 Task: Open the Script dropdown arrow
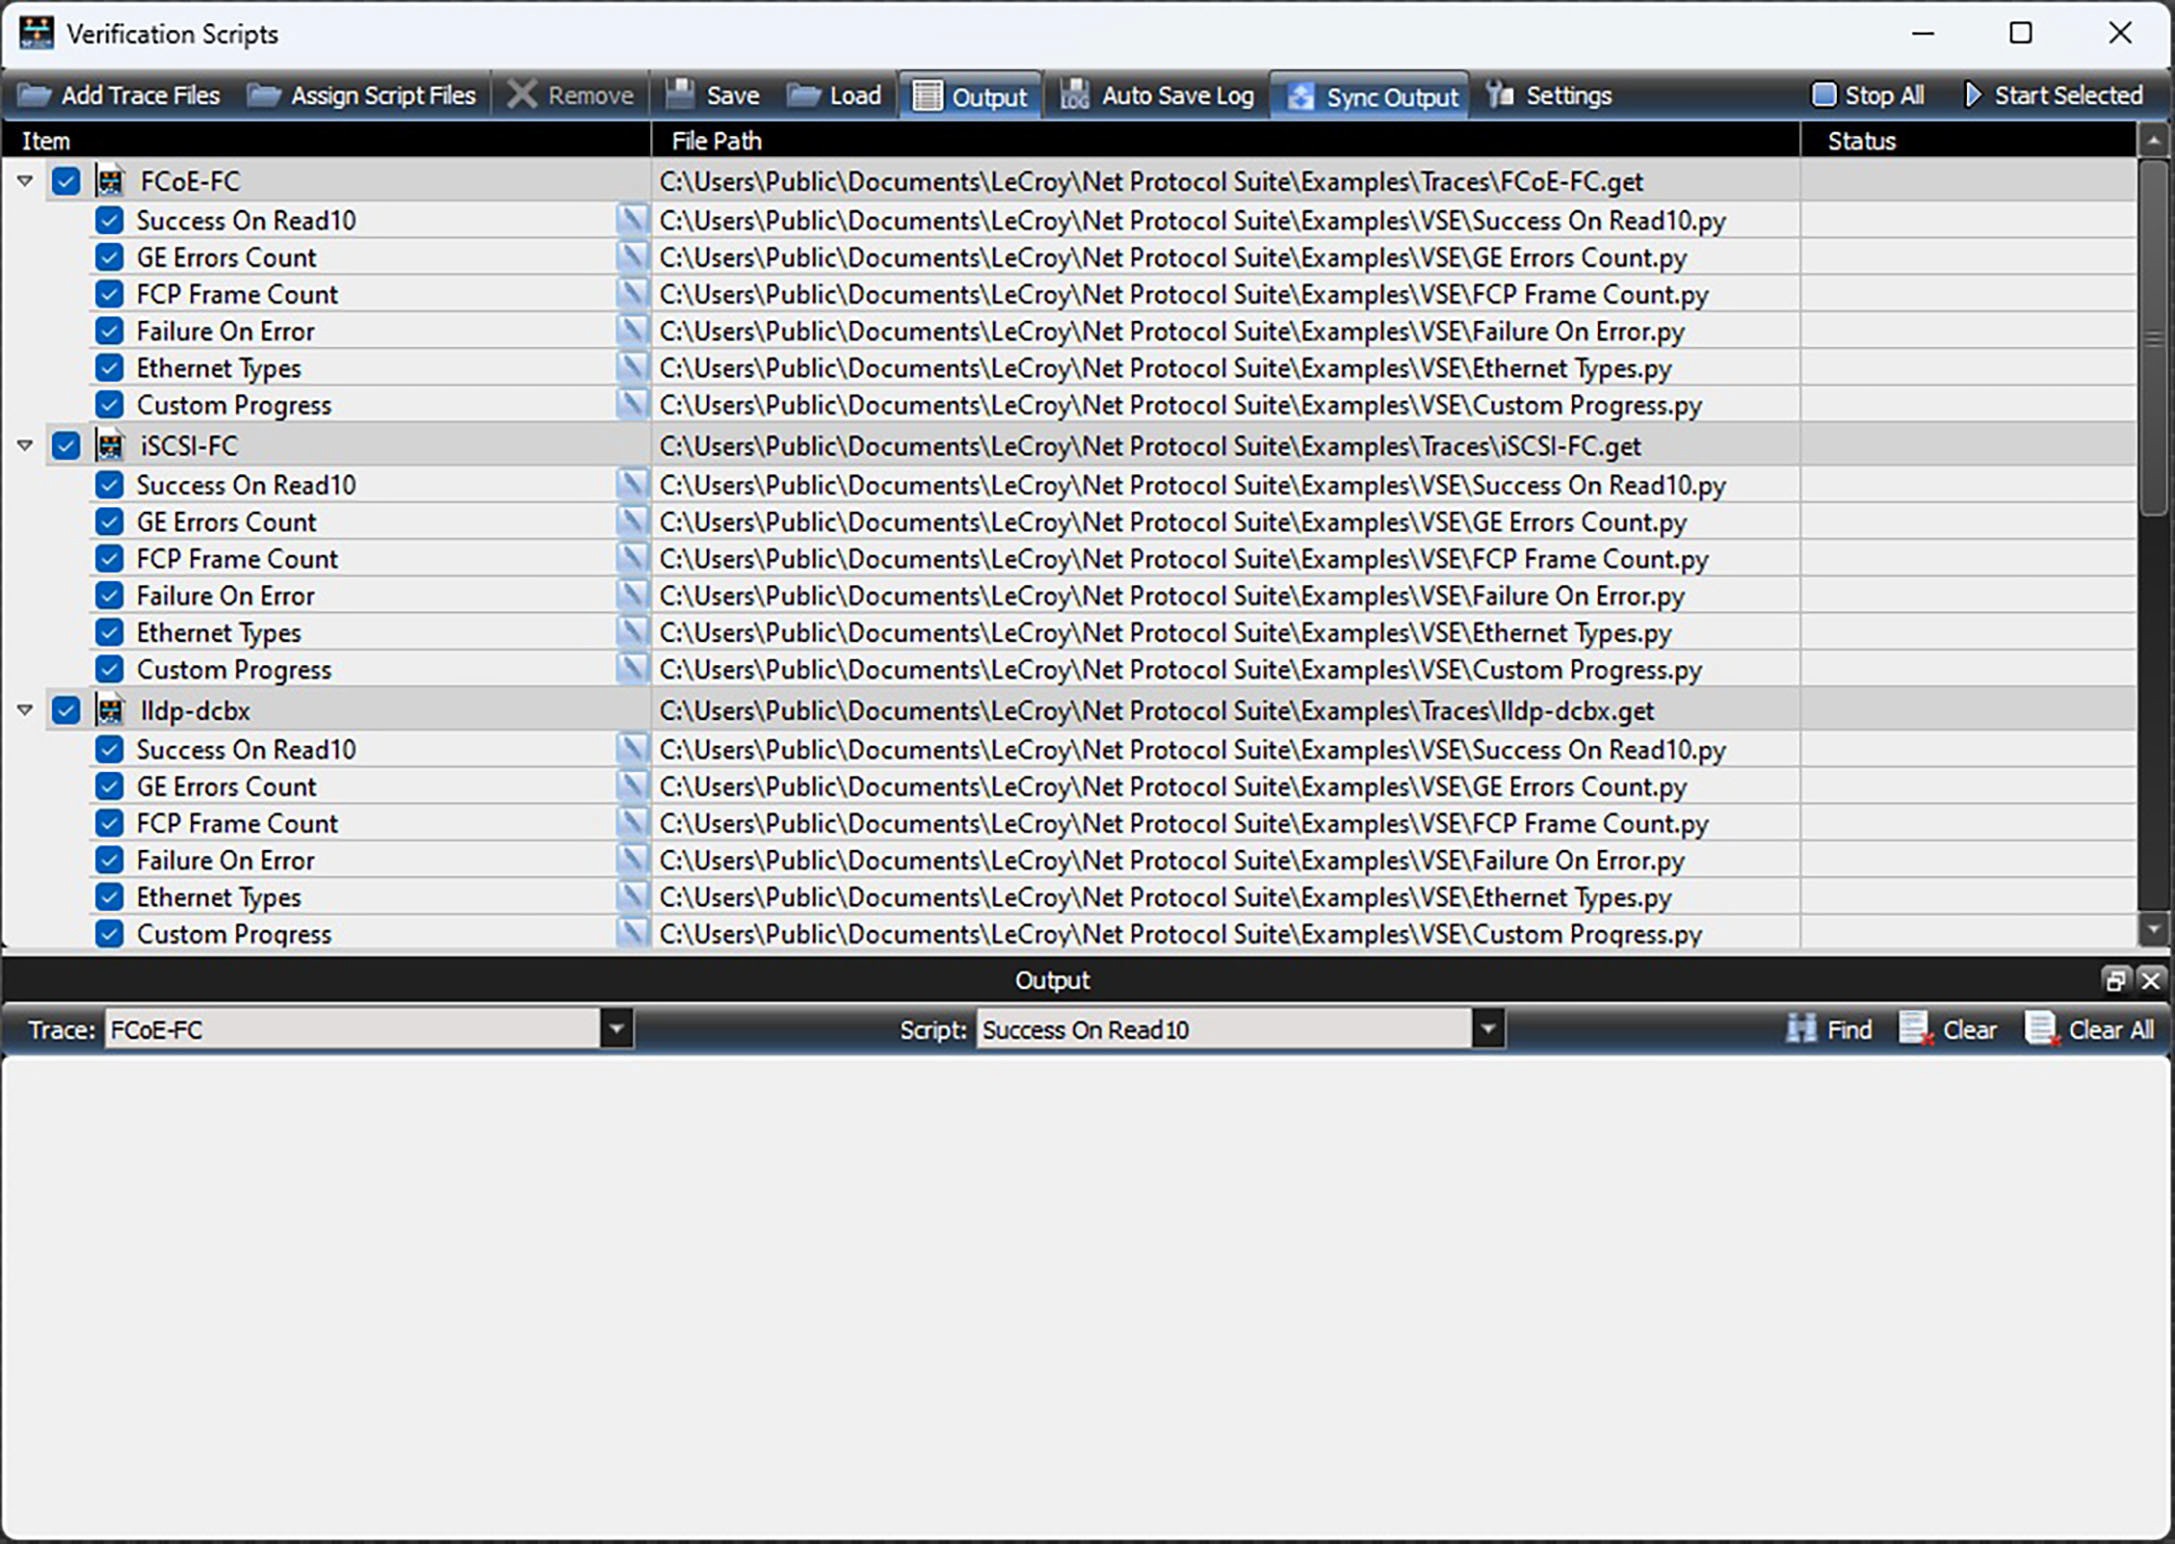click(1488, 1029)
